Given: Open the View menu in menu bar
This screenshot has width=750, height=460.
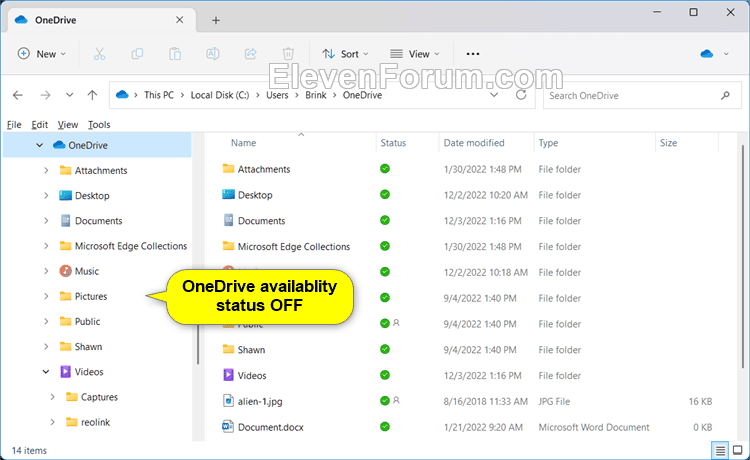Looking at the screenshot, I should coord(67,125).
